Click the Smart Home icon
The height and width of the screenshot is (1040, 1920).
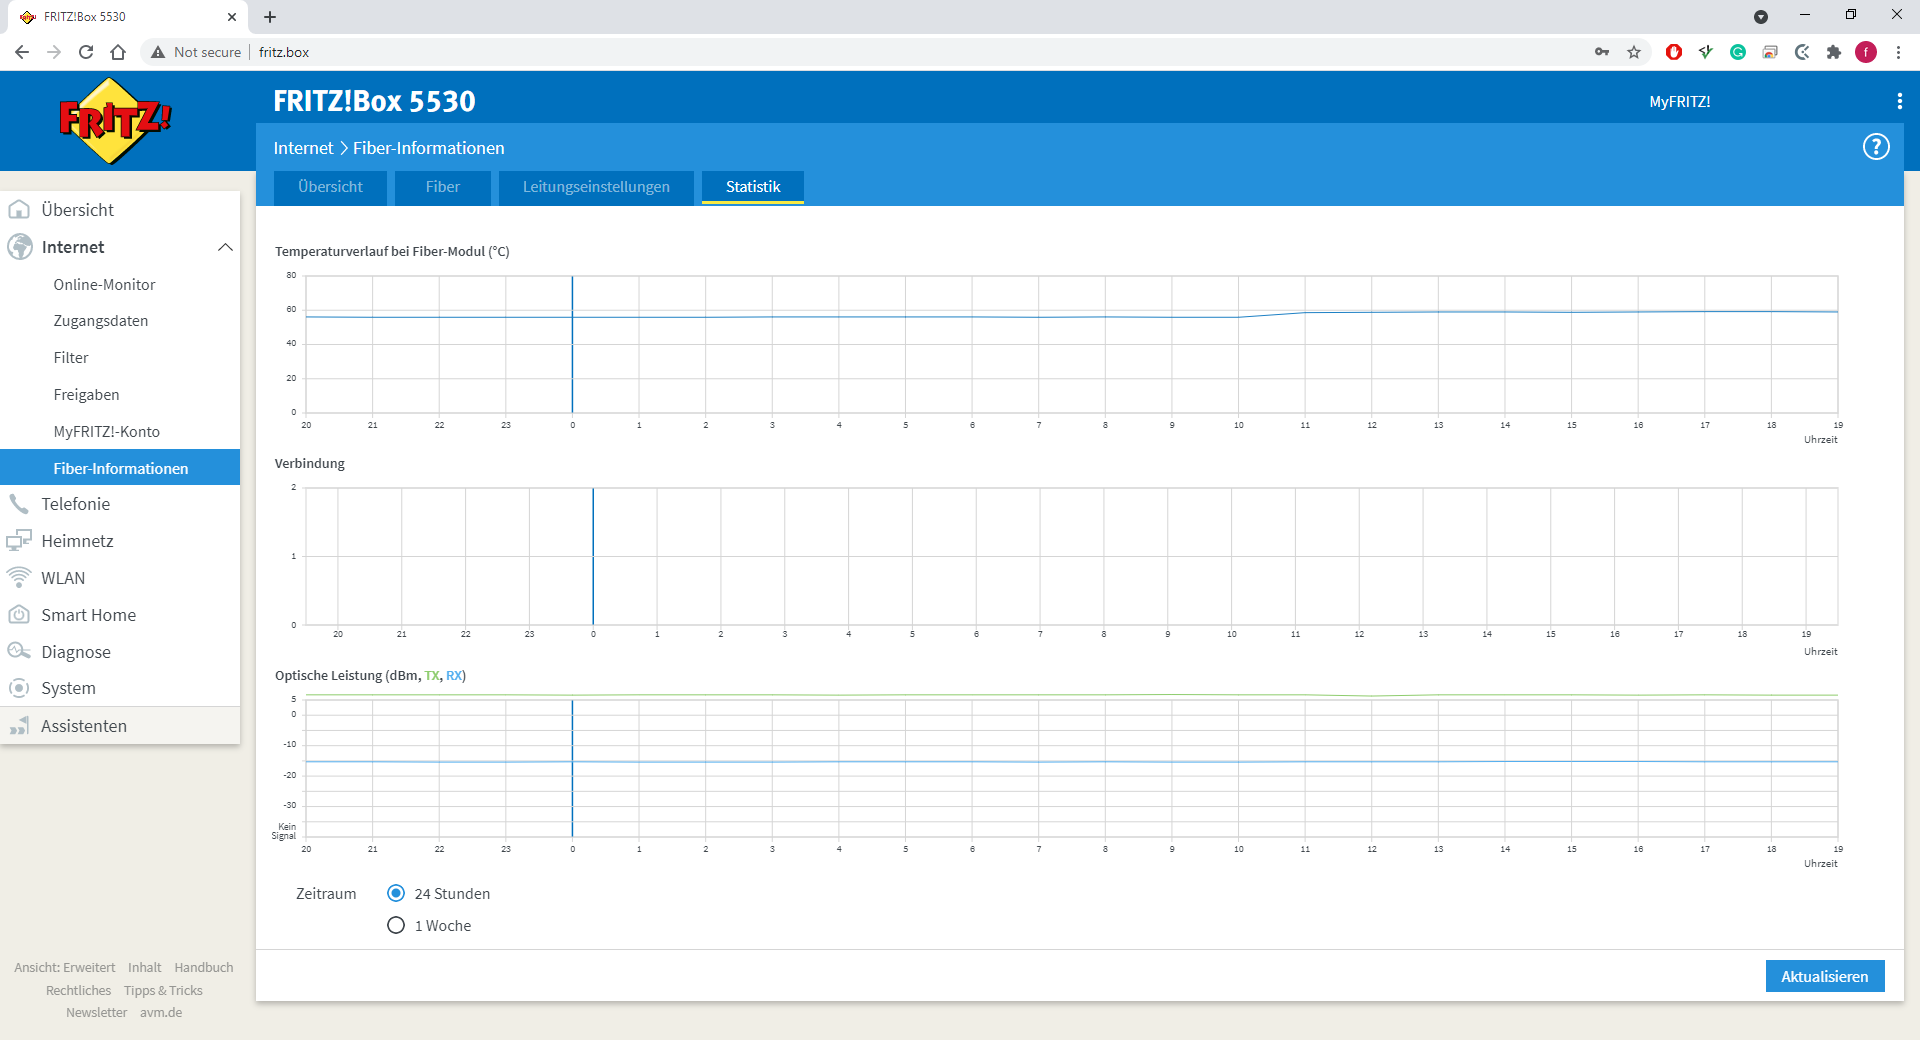(19, 615)
